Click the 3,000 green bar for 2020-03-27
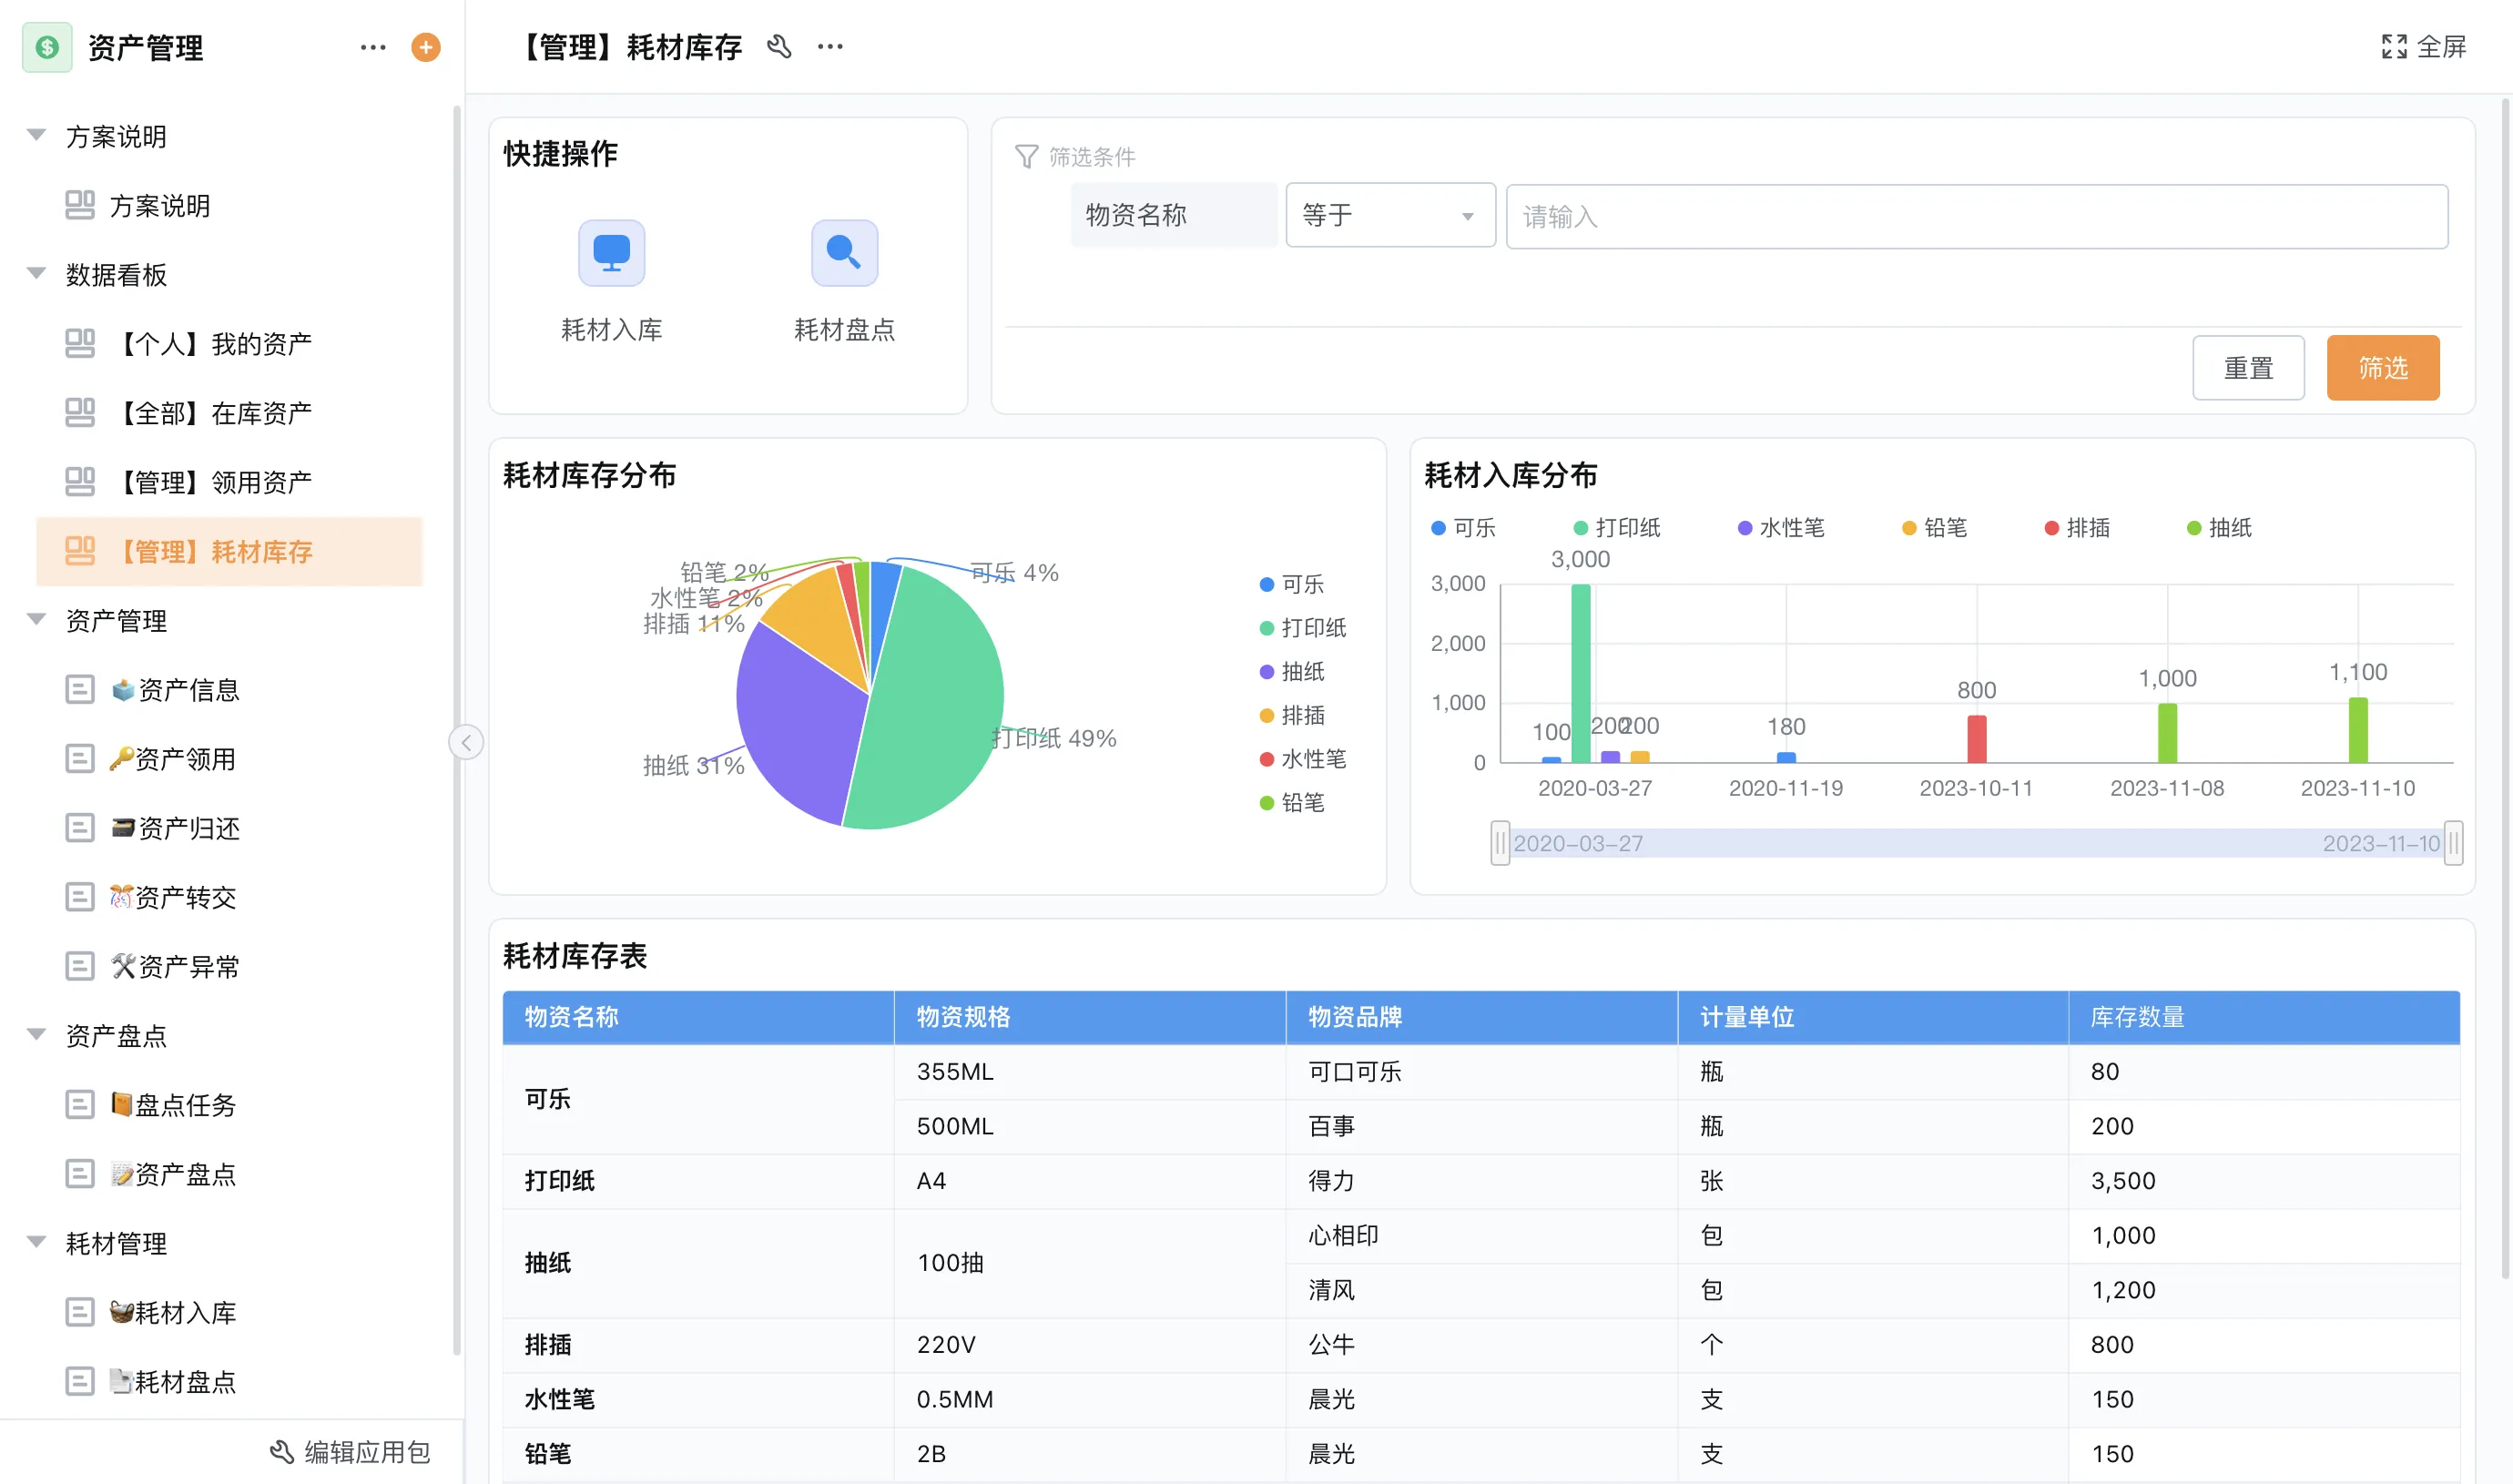 pyautogui.click(x=1580, y=673)
